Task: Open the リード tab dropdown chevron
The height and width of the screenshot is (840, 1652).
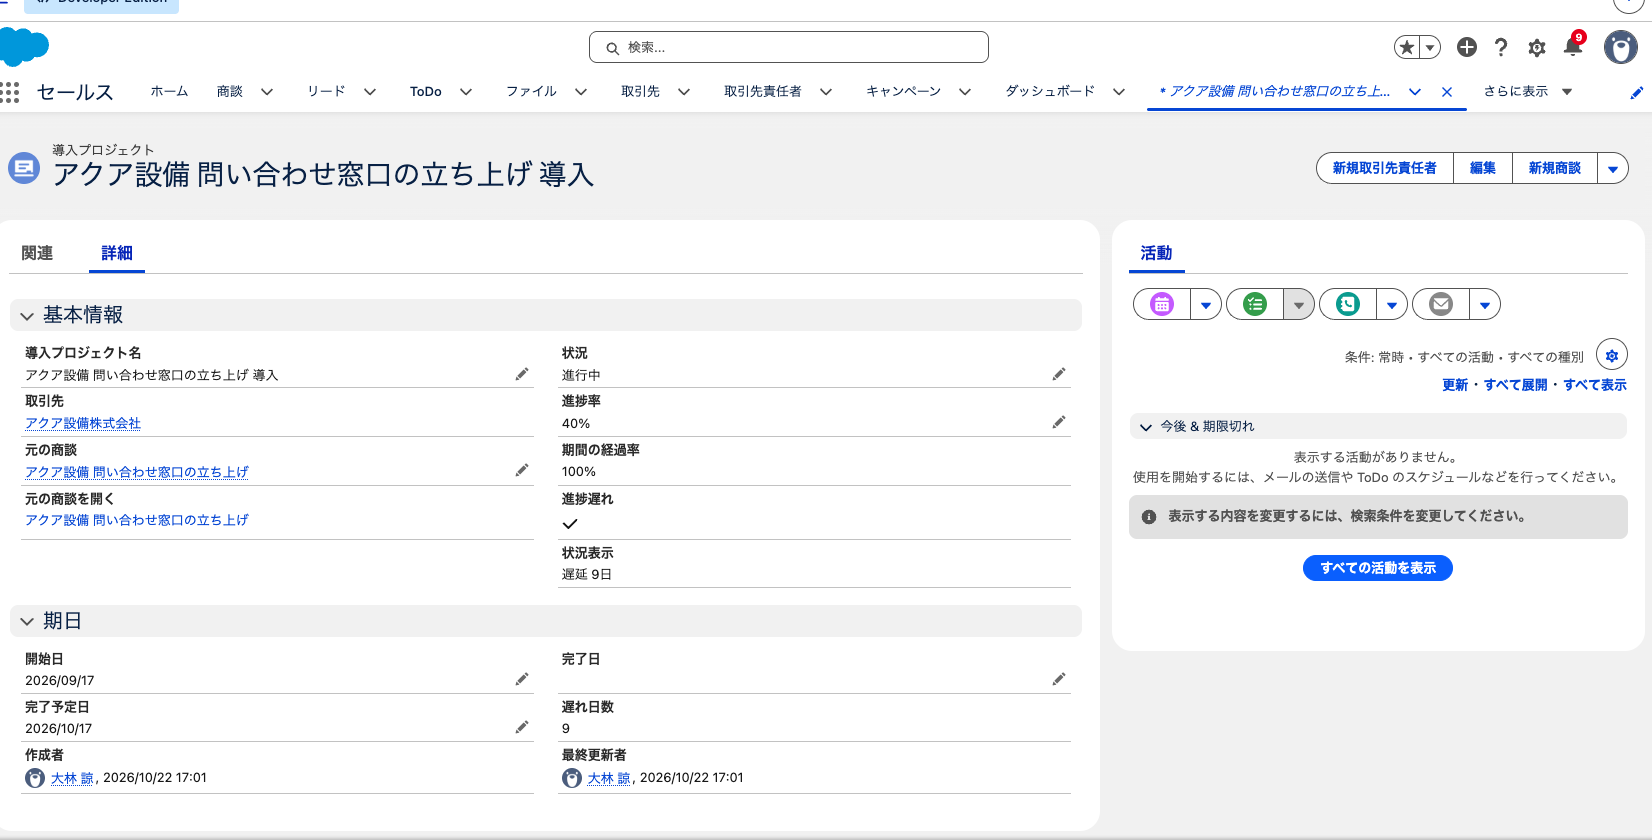Action: coord(370,92)
